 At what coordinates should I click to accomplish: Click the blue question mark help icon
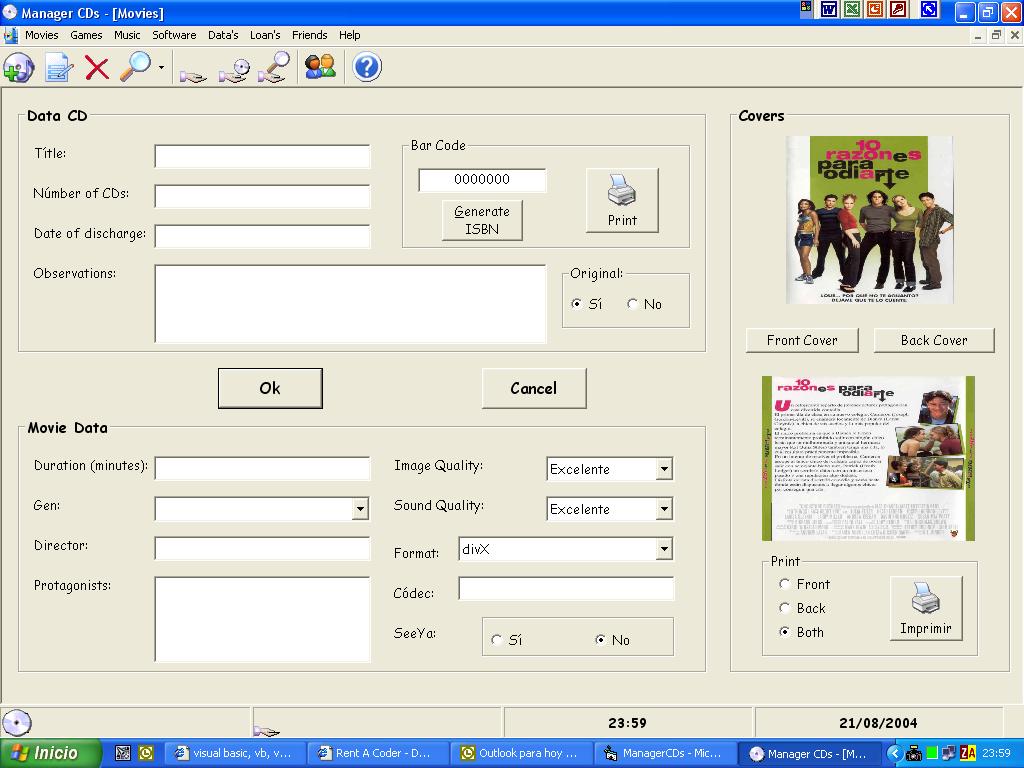click(367, 67)
